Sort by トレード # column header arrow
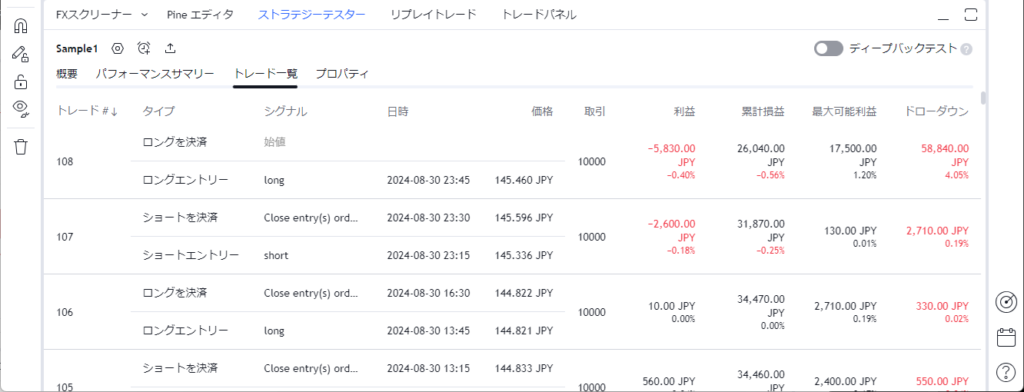The width and height of the screenshot is (1024, 392). (x=115, y=112)
